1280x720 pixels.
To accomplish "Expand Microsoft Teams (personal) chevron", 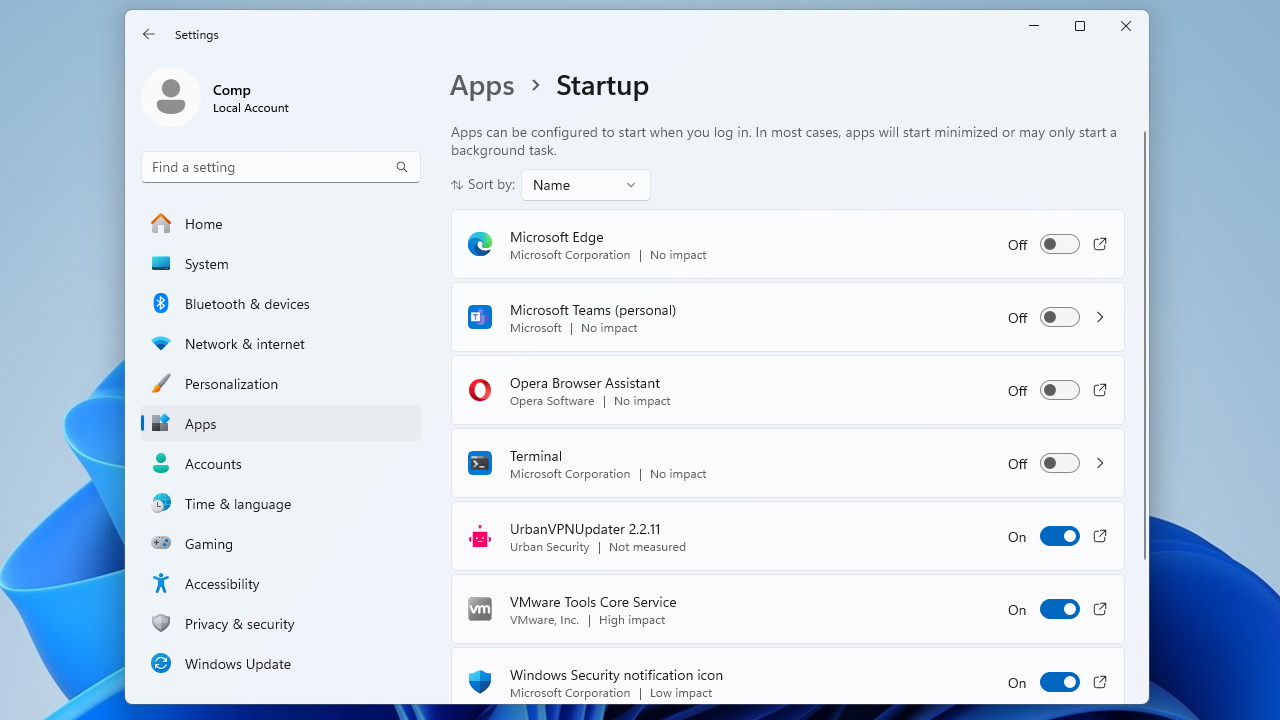I will pos(1100,317).
